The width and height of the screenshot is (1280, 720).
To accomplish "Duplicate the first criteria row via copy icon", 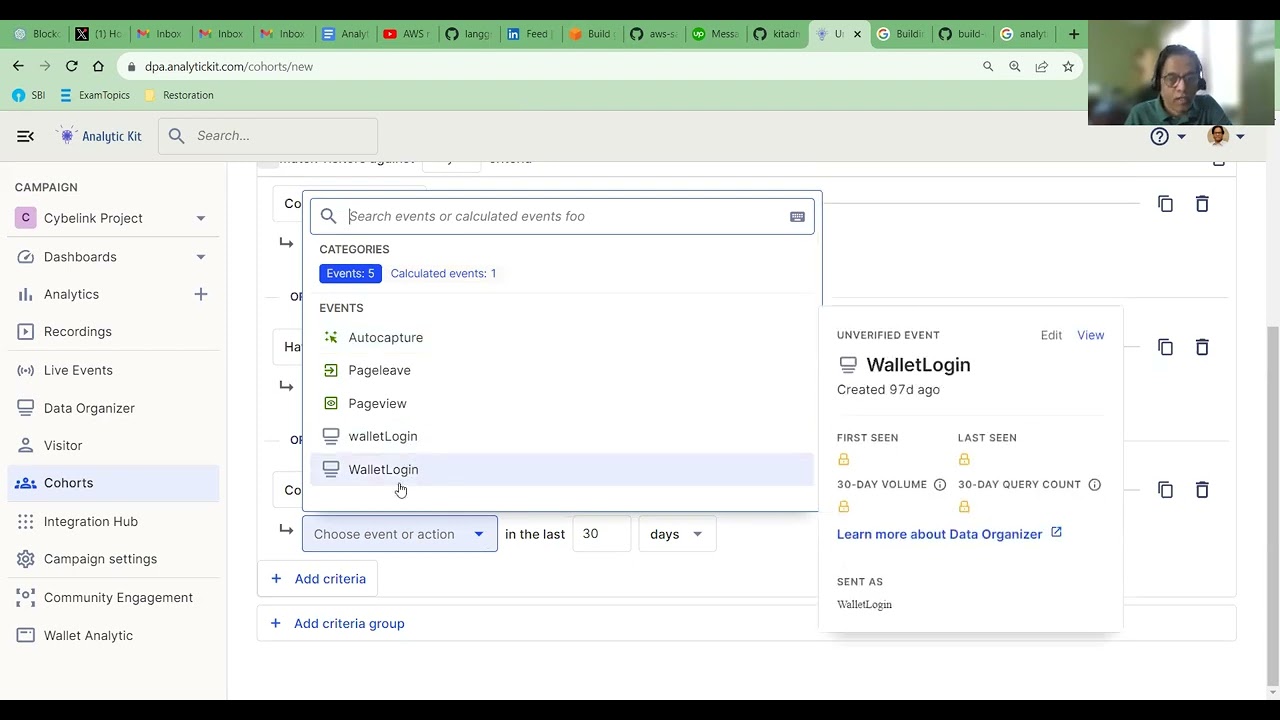I will click(1165, 204).
